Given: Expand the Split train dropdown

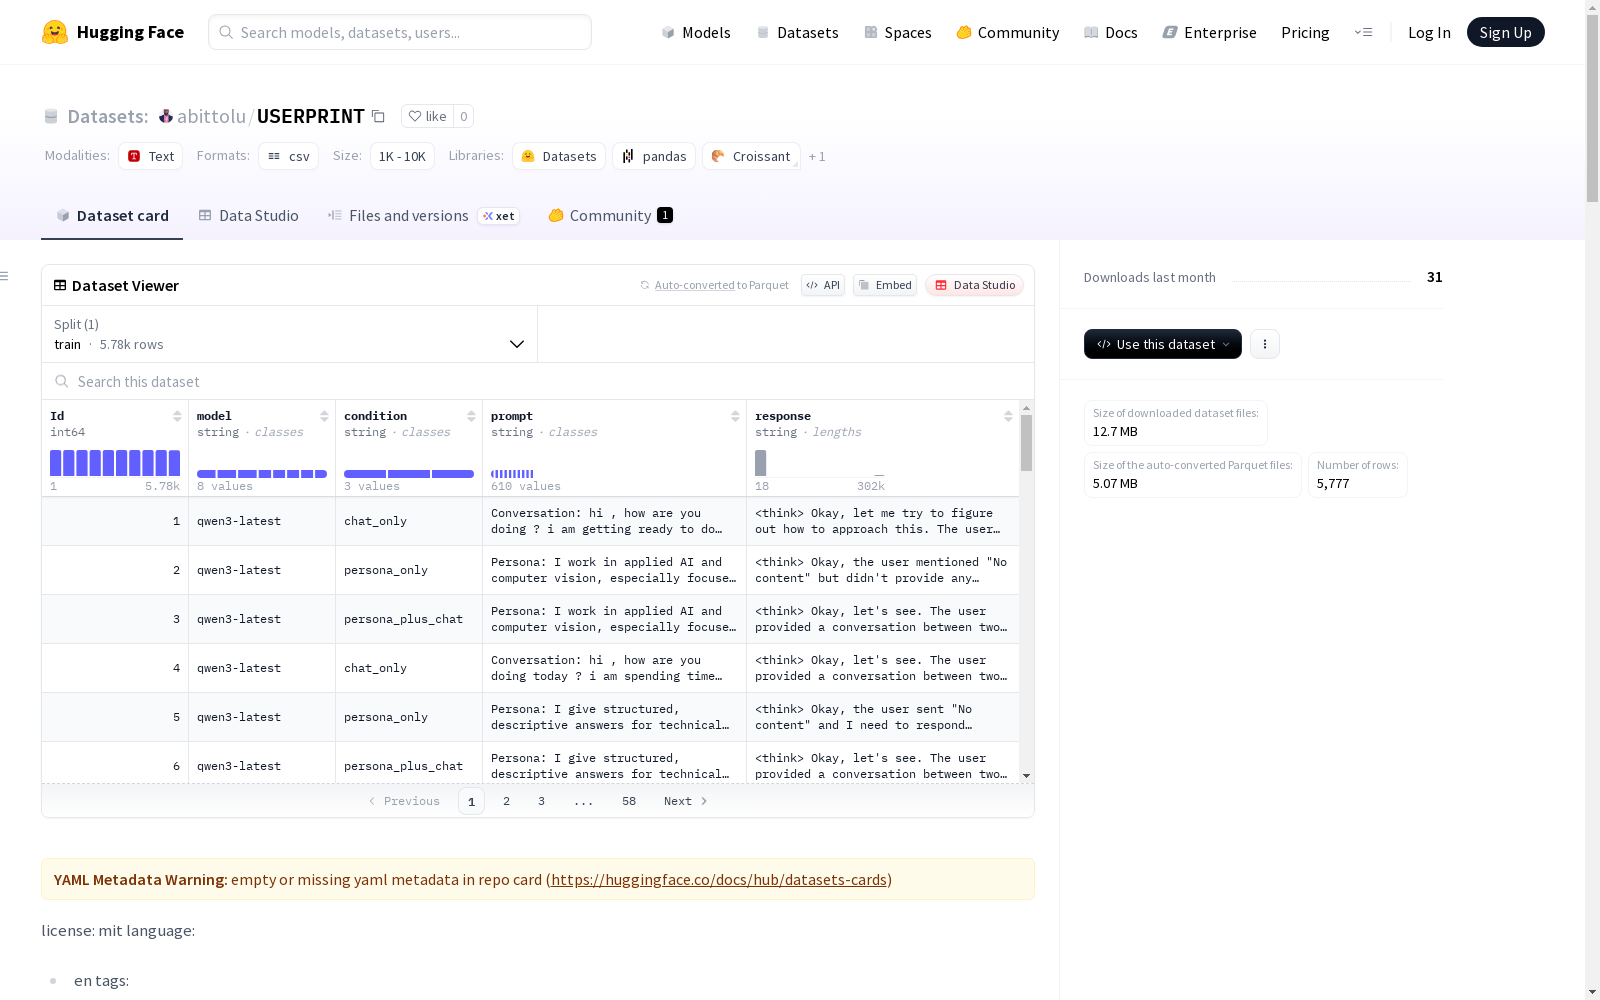Looking at the screenshot, I should (x=290, y=334).
